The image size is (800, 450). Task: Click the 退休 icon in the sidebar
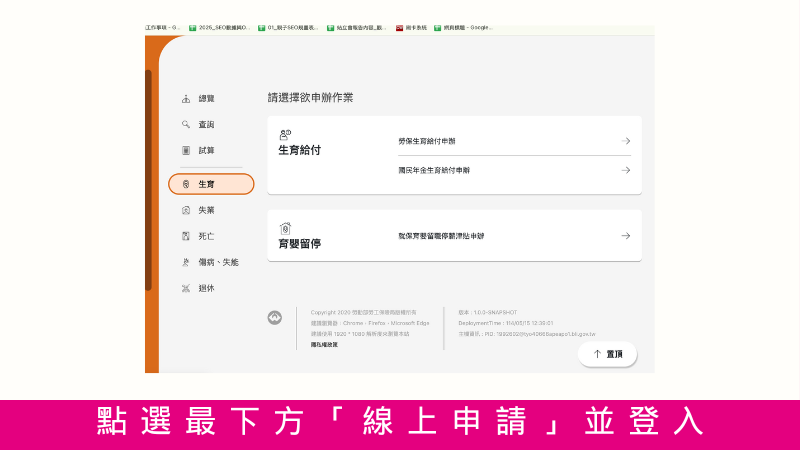point(186,288)
